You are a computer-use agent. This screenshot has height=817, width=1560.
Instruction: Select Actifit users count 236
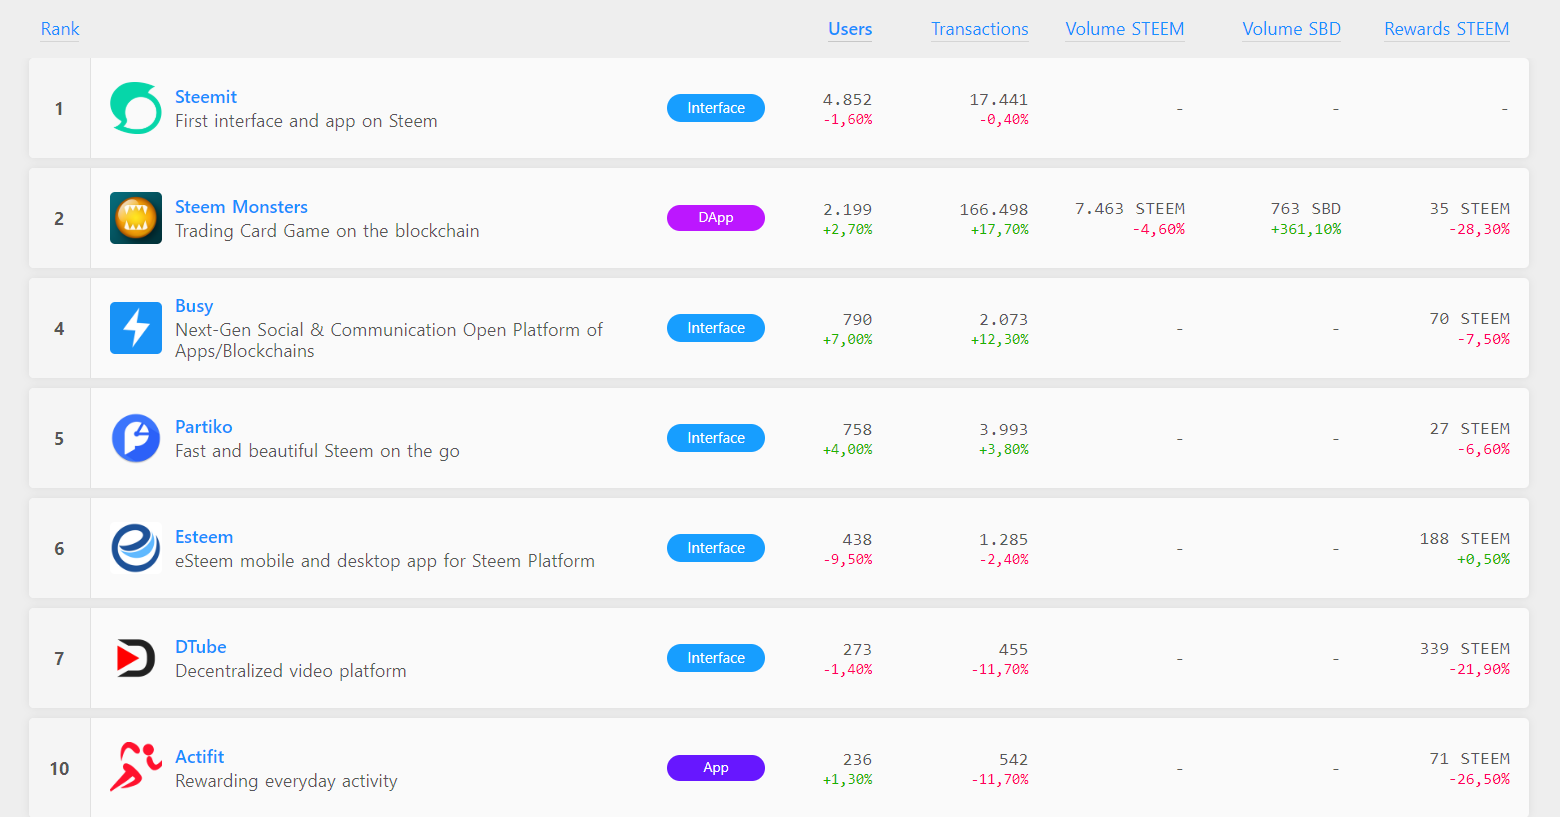(857, 760)
